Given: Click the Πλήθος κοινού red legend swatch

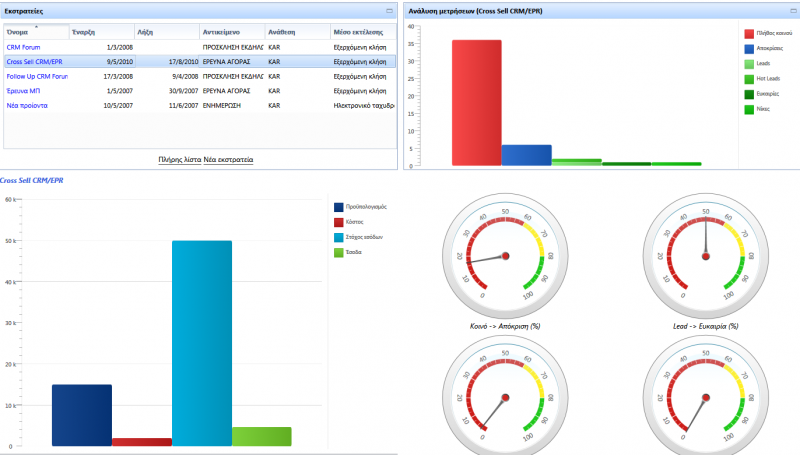Looking at the screenshot, I should (749, 34).
